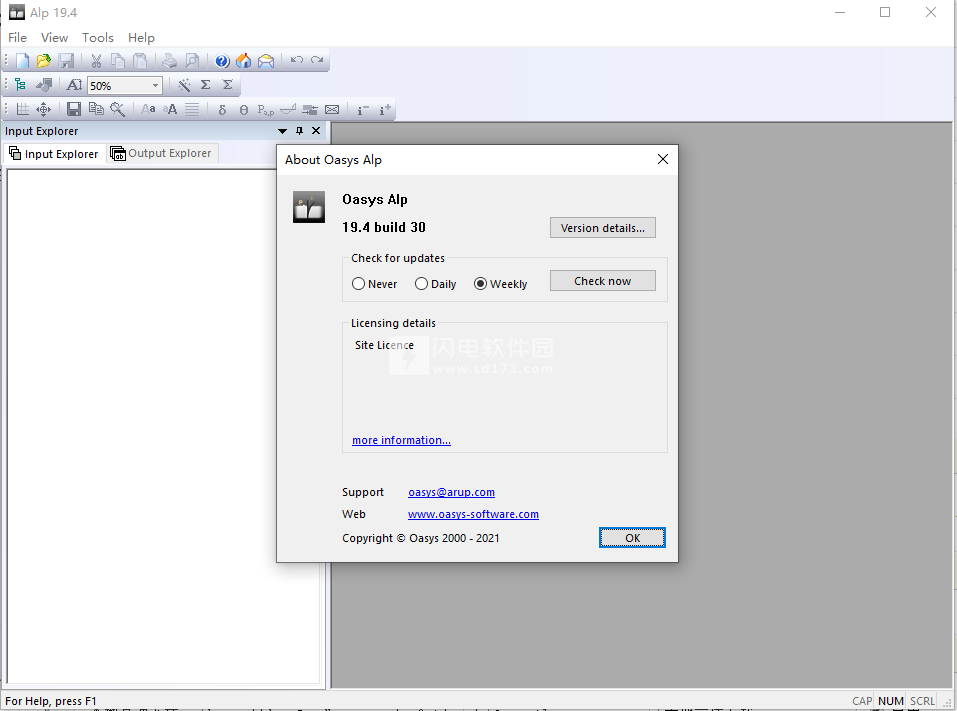Click the Cut scissors icon

[96, 60]
